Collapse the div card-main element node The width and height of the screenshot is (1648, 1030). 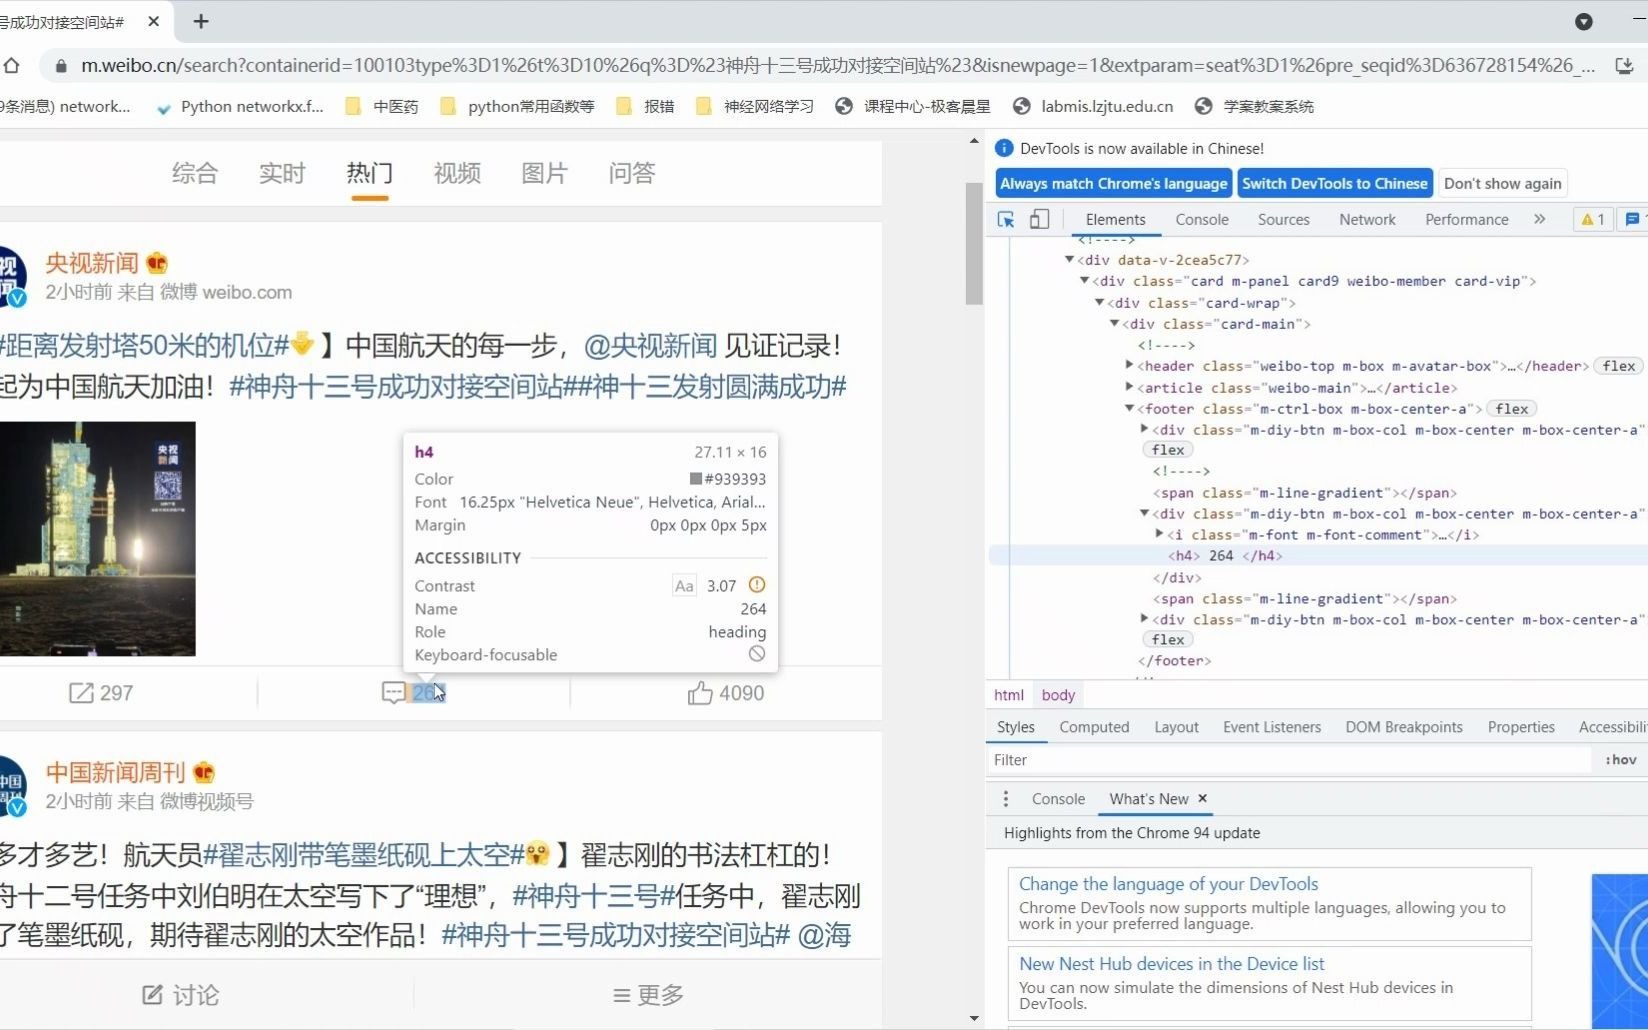pyautogui.click(x=1114, y=324)
